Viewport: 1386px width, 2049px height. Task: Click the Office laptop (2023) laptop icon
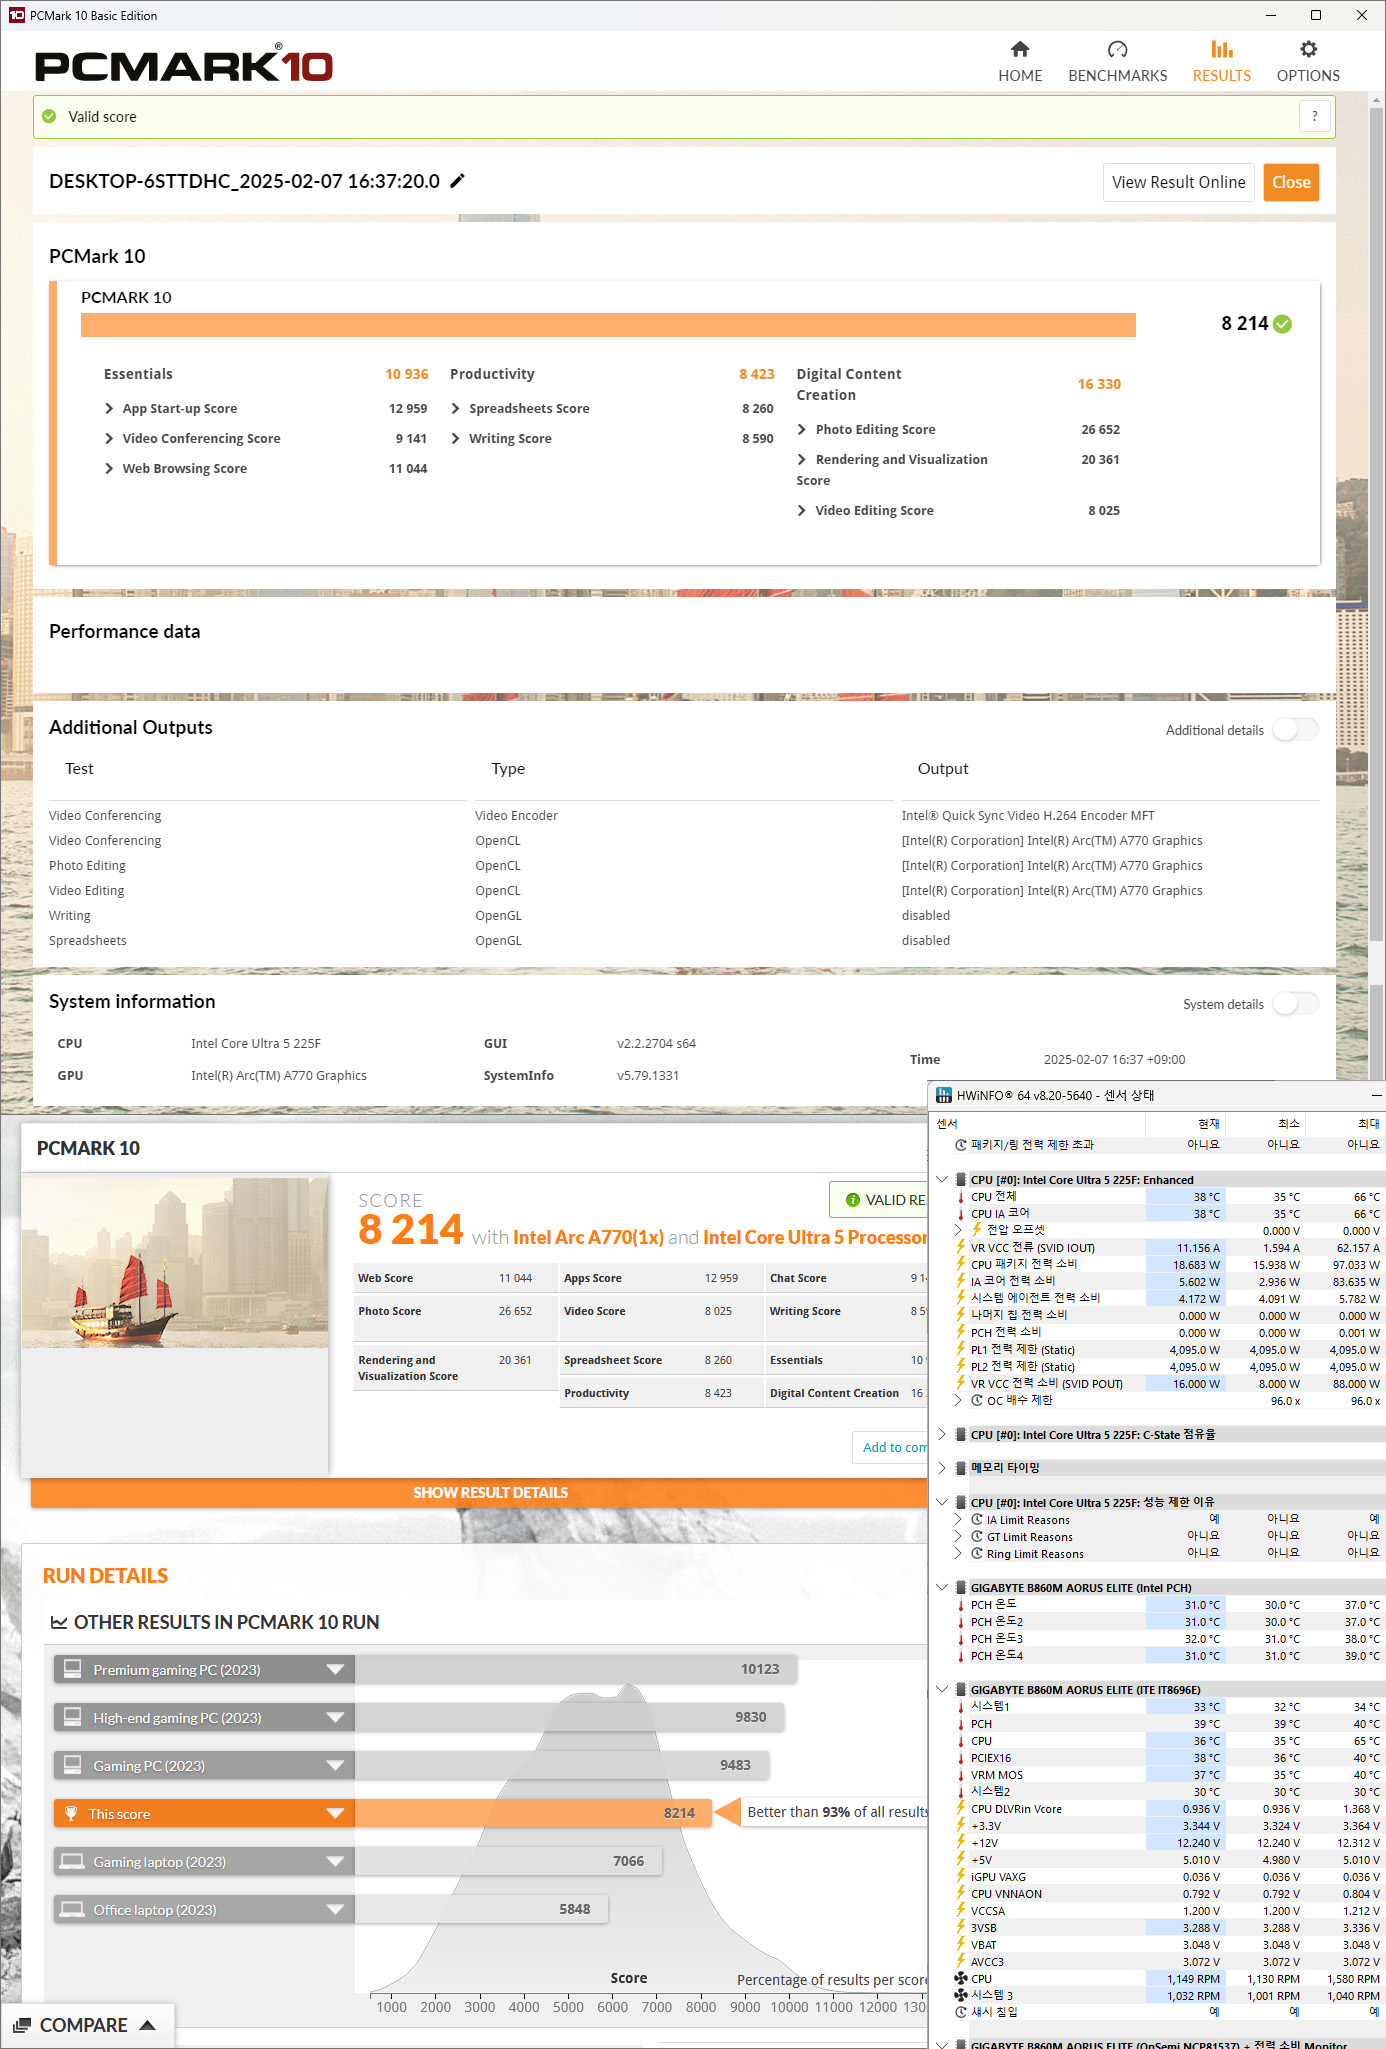[x=73, y=1909]
